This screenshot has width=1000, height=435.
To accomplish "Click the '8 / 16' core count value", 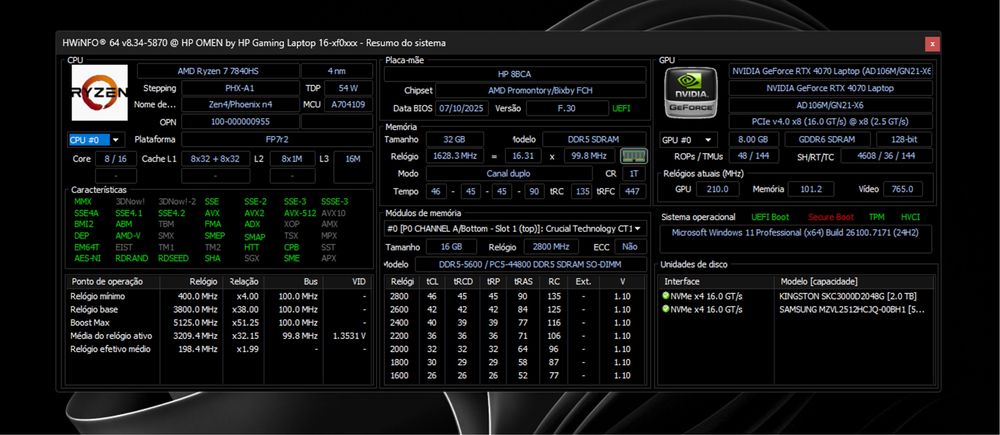I will [115, 159].
